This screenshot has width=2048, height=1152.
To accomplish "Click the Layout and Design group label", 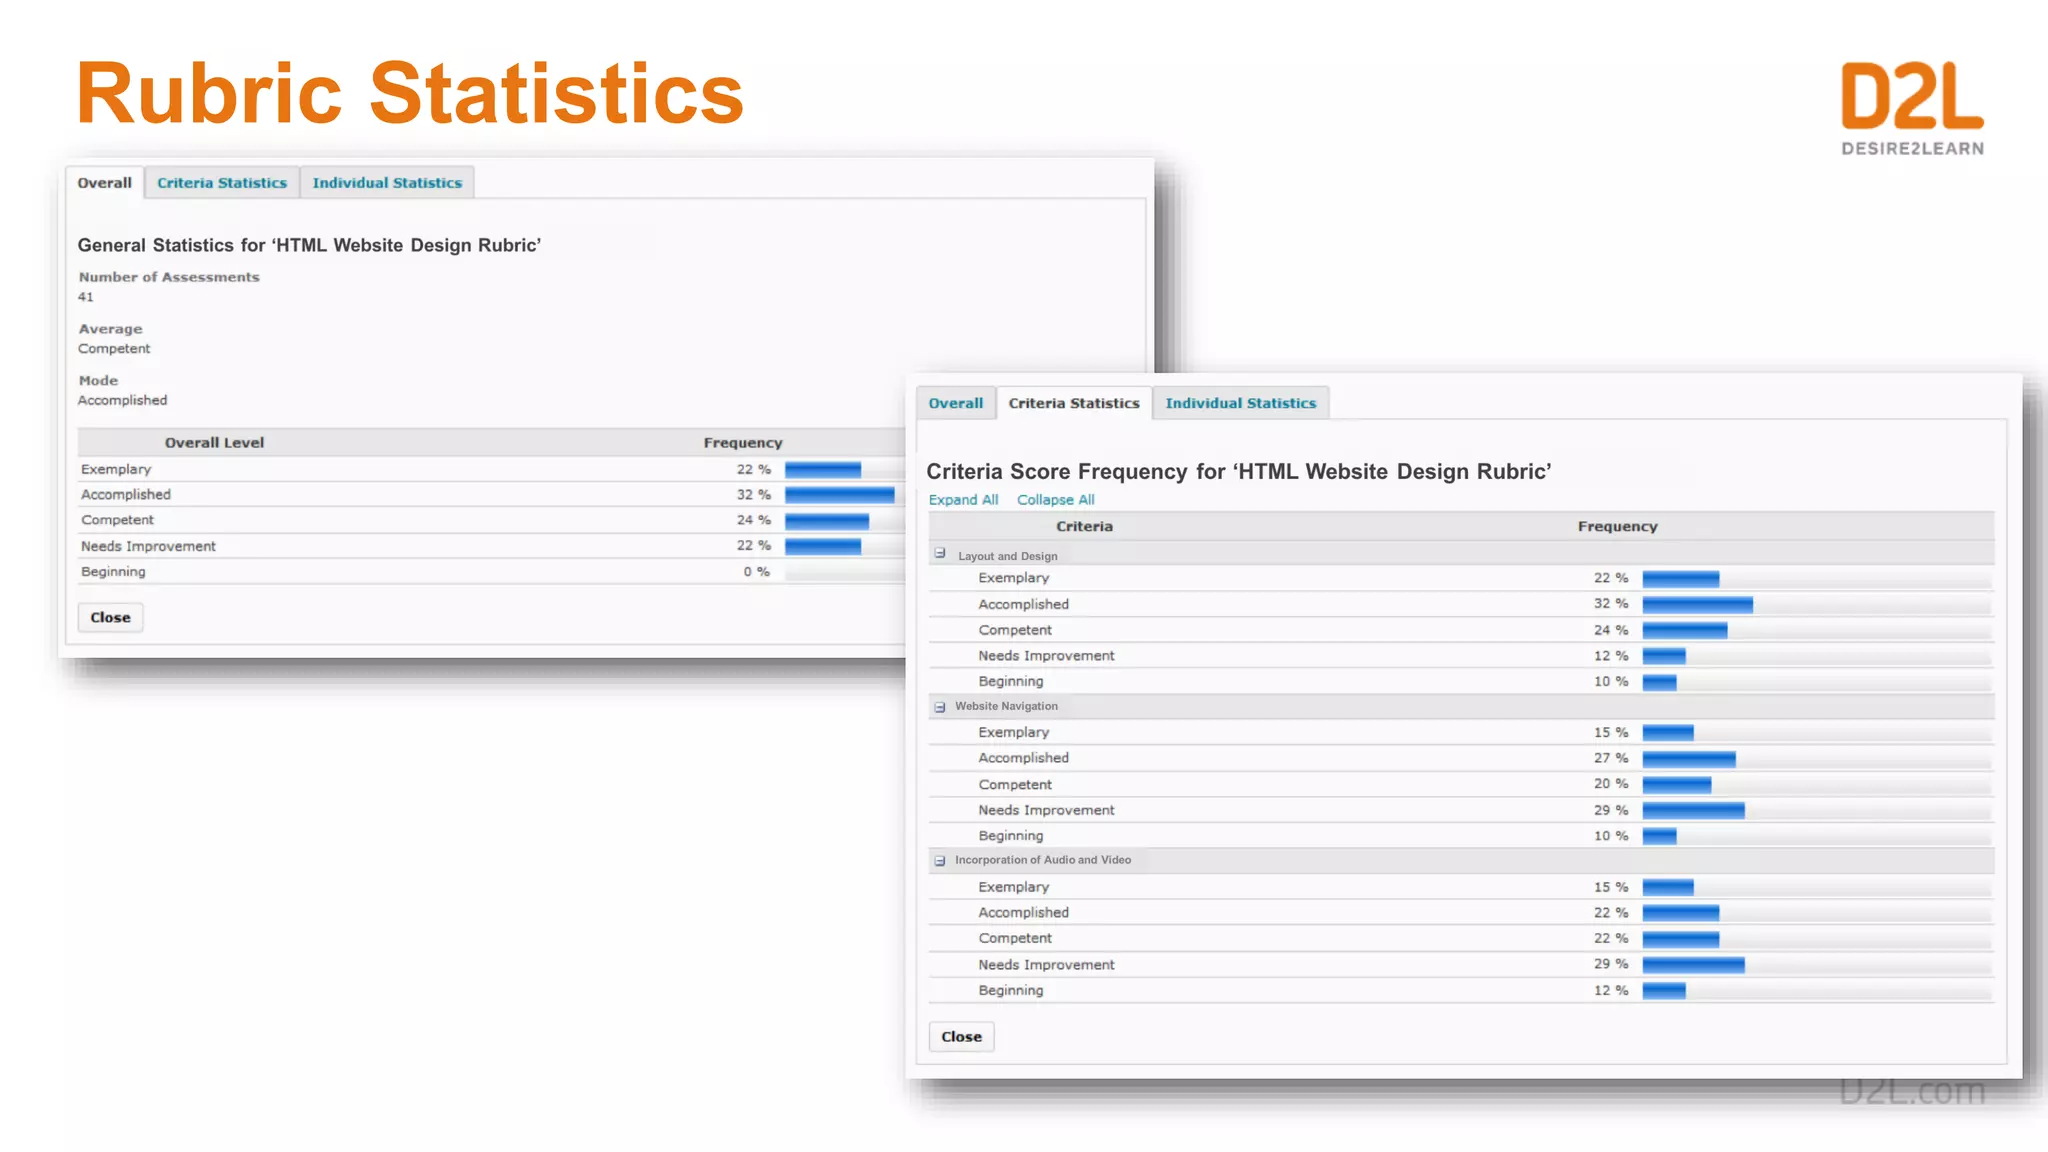I will (1008, 556).
